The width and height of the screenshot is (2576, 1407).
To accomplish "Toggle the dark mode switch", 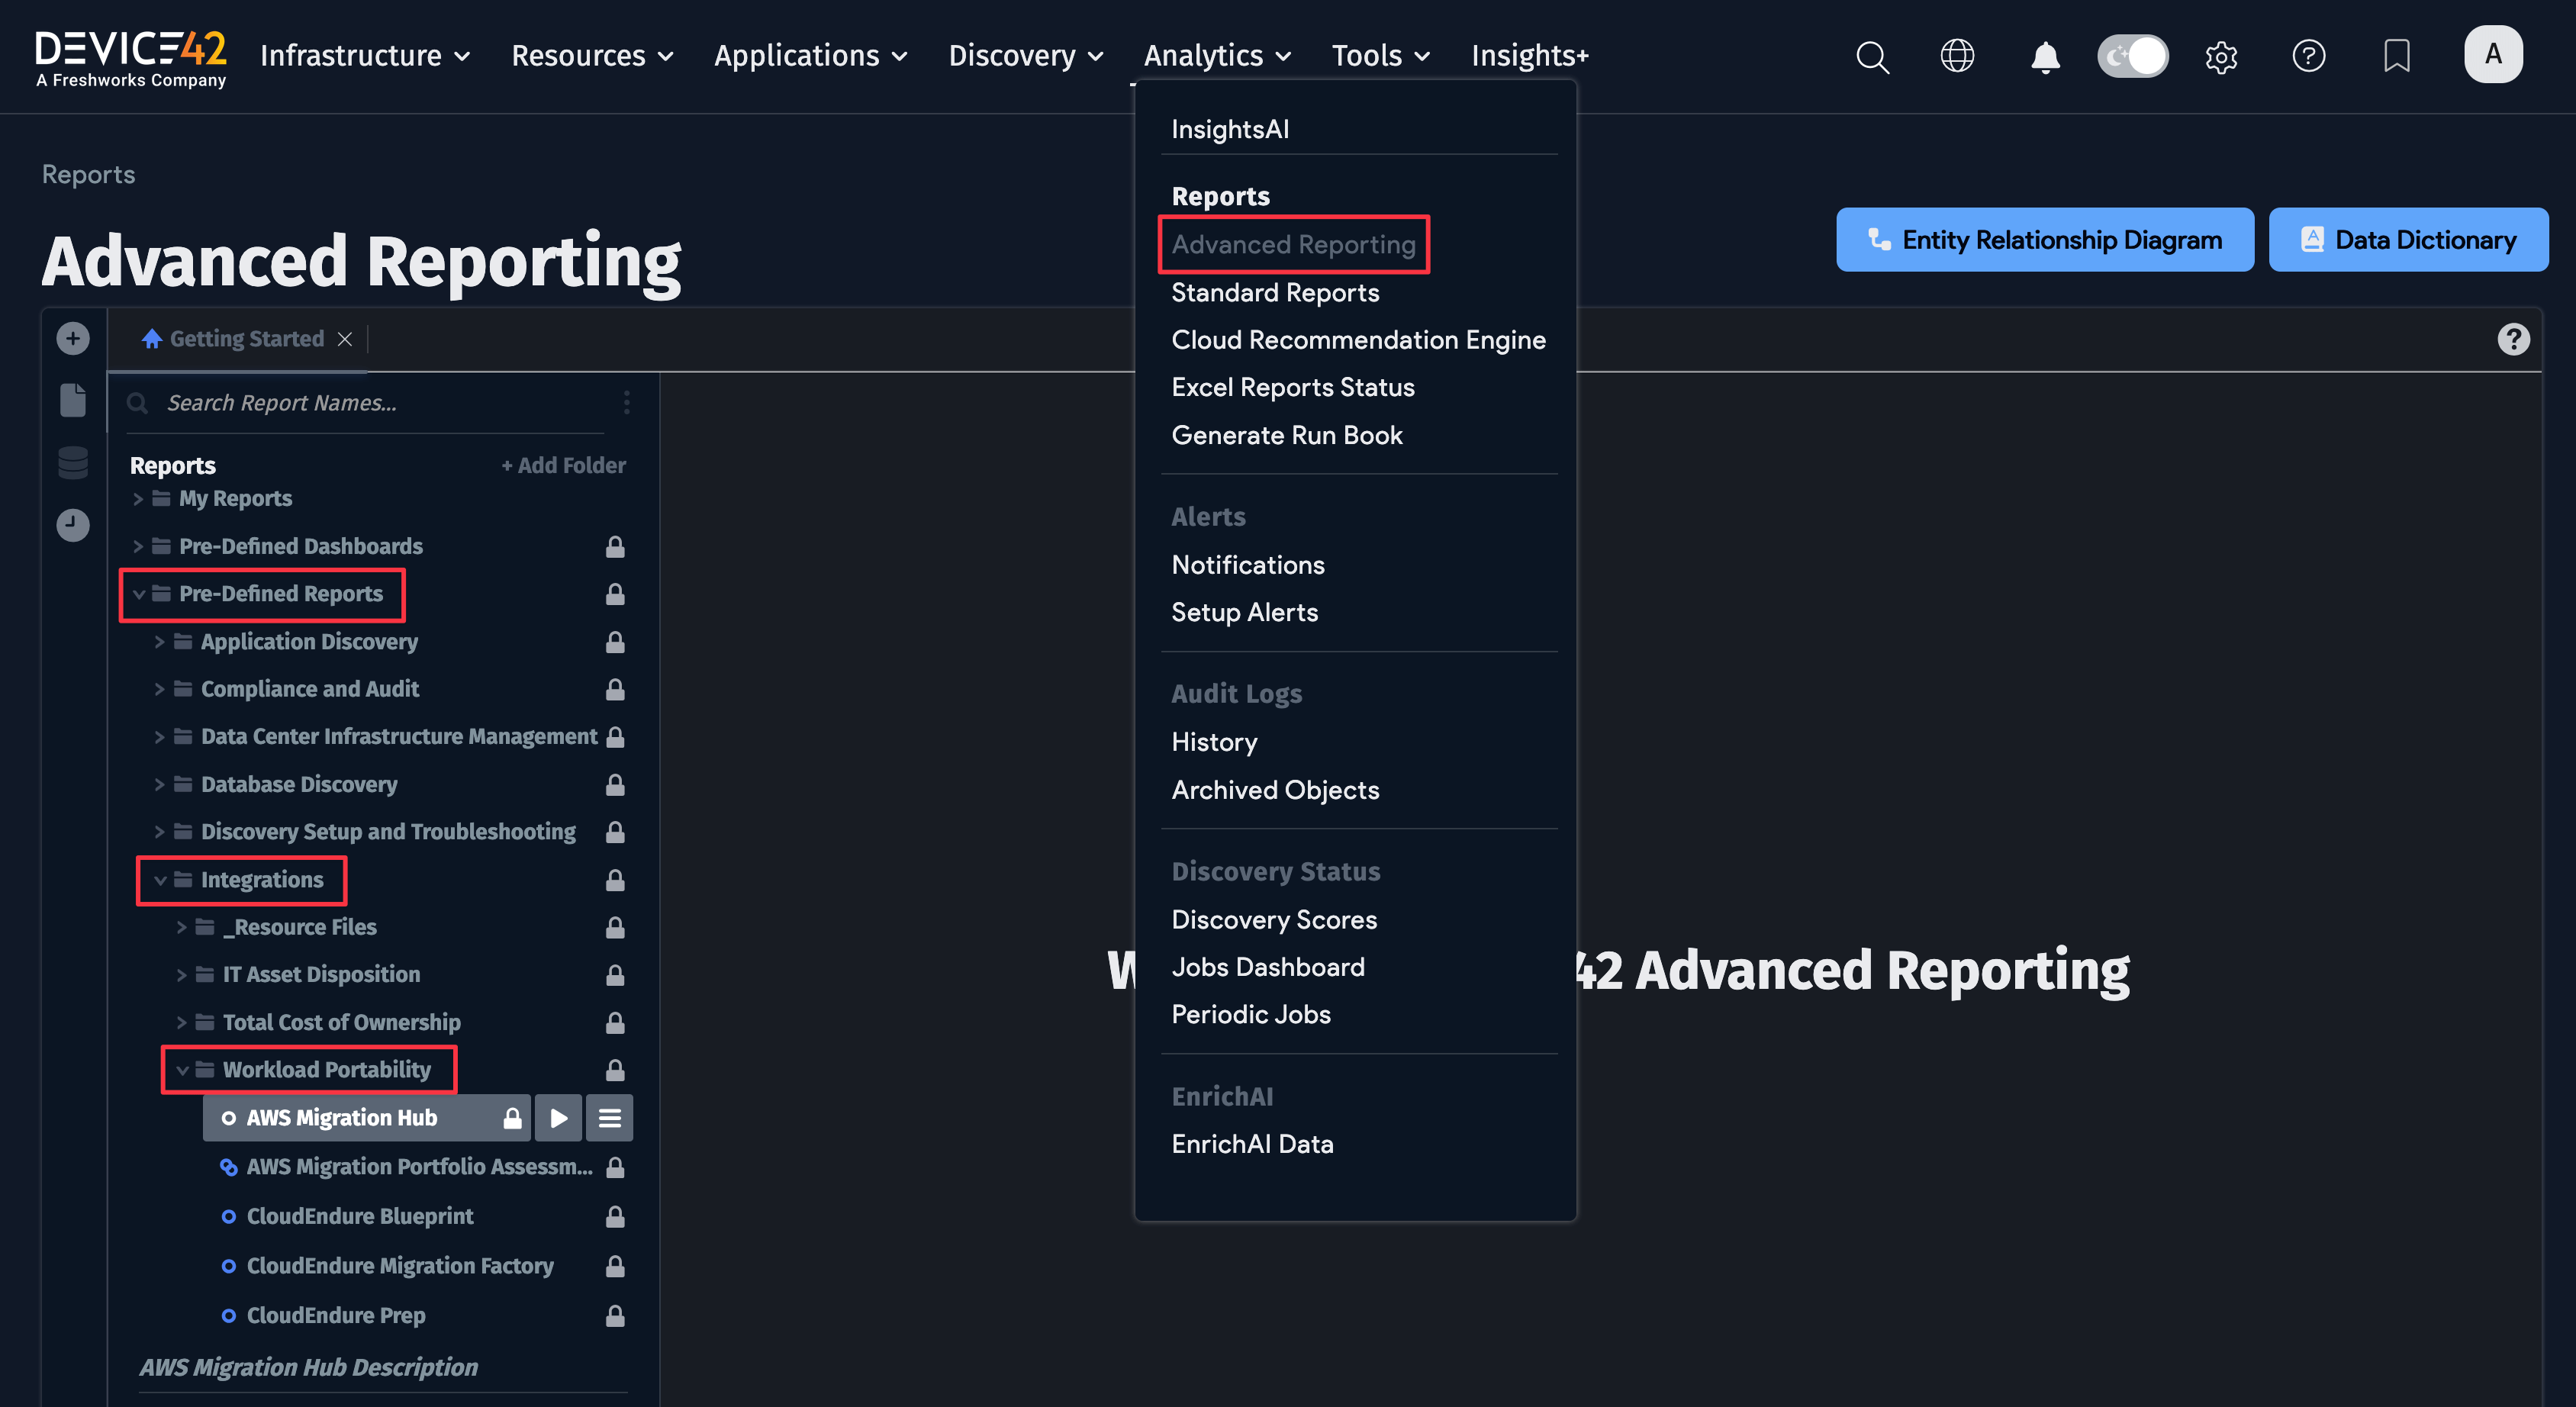I will coord(2132,56).
